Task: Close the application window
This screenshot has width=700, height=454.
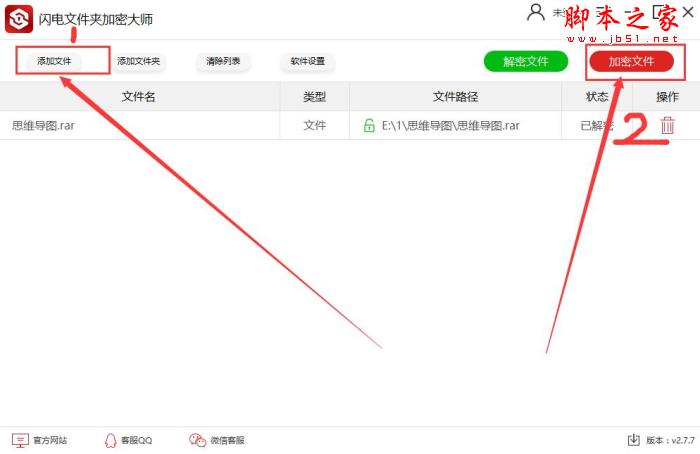Action: coord(688,12)
